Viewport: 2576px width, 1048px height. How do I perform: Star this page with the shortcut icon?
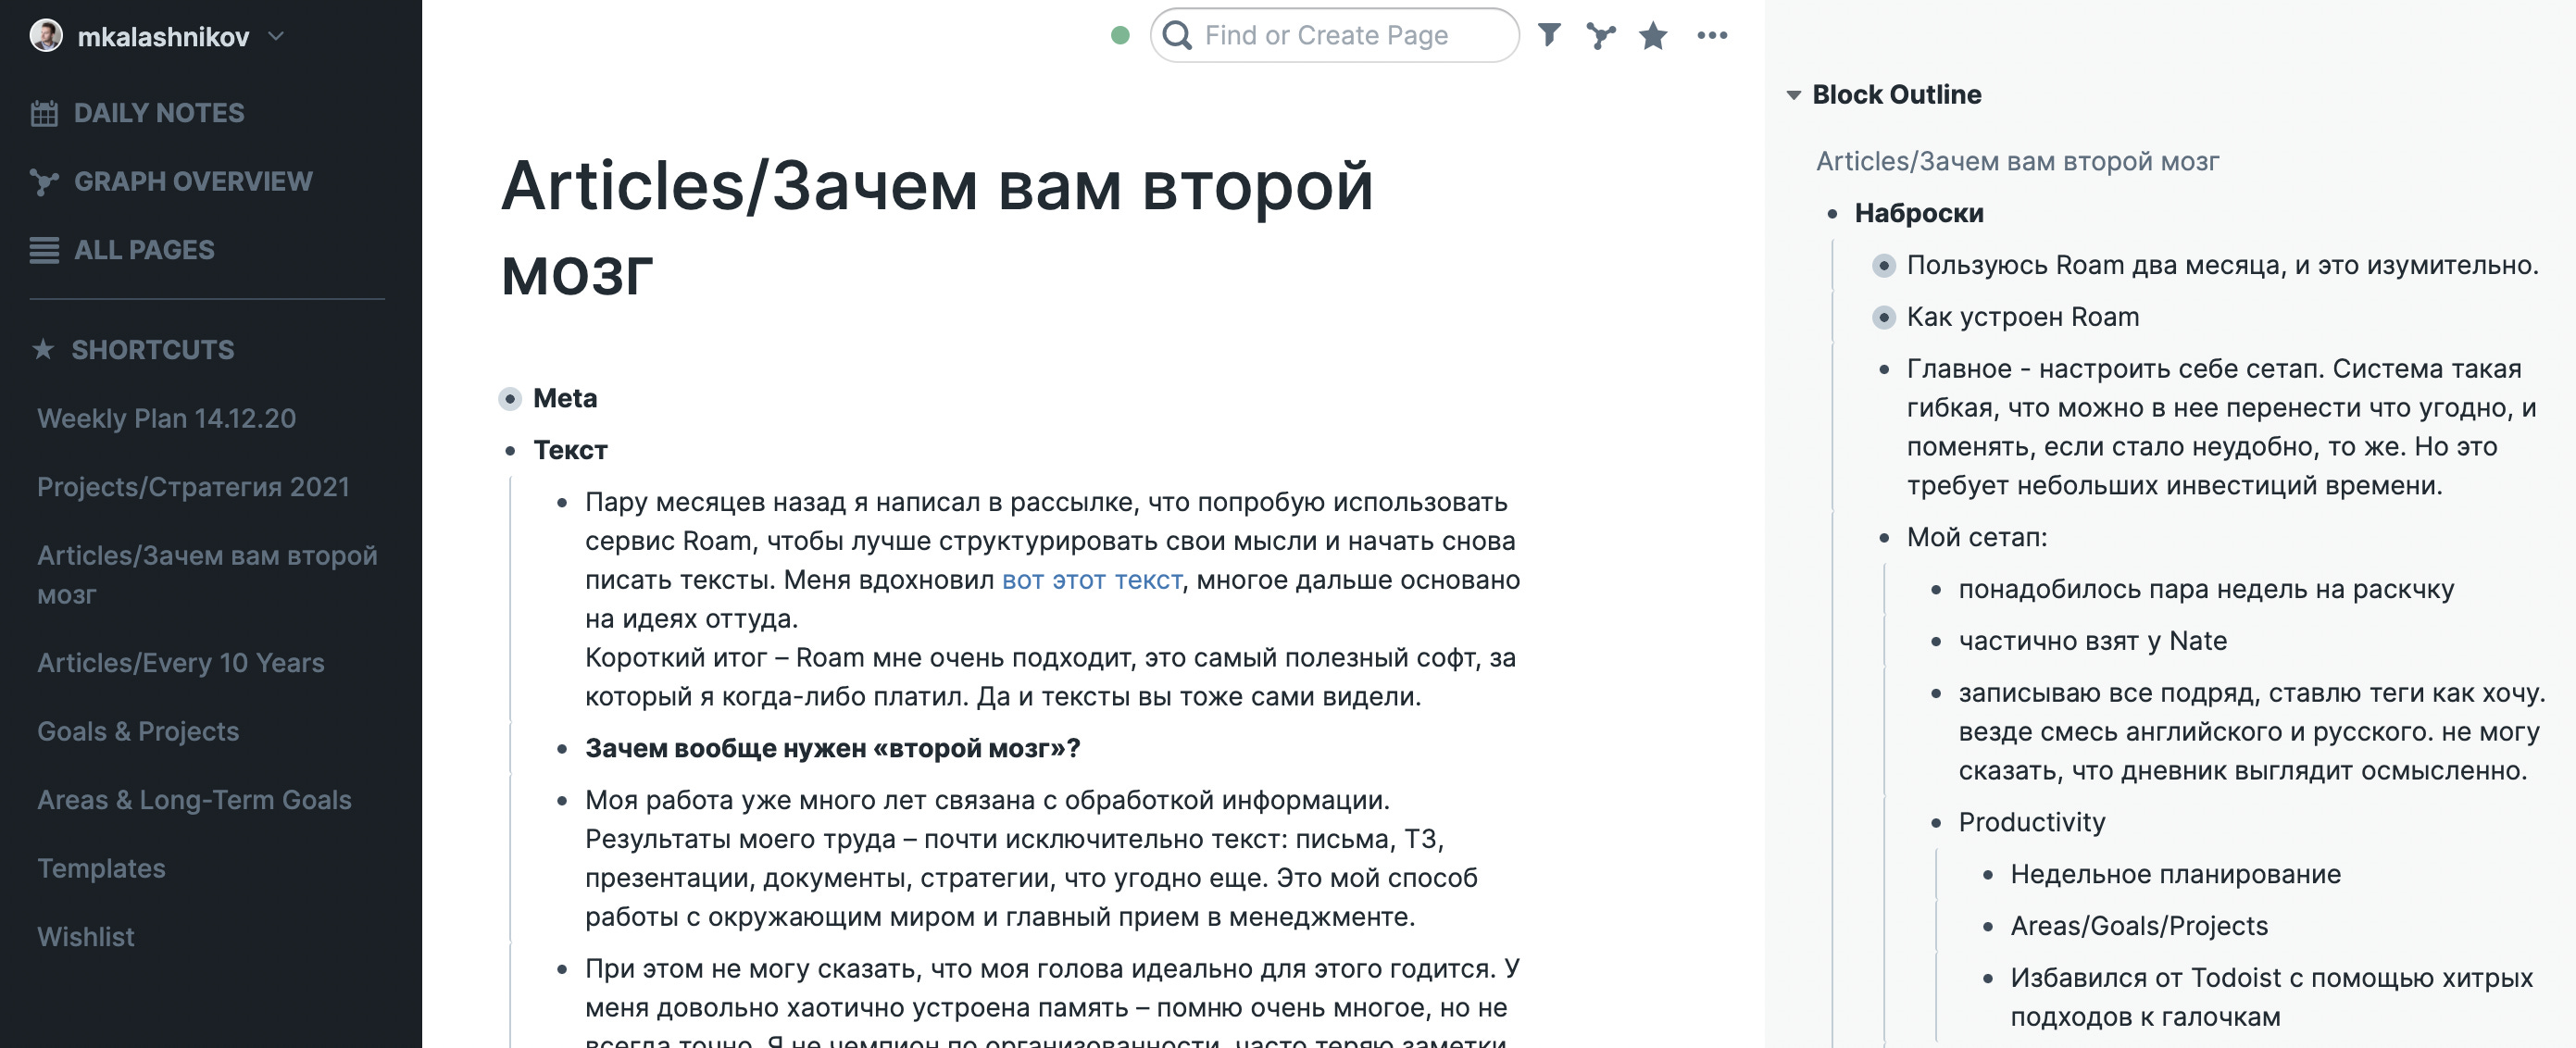pos(1653,36)
